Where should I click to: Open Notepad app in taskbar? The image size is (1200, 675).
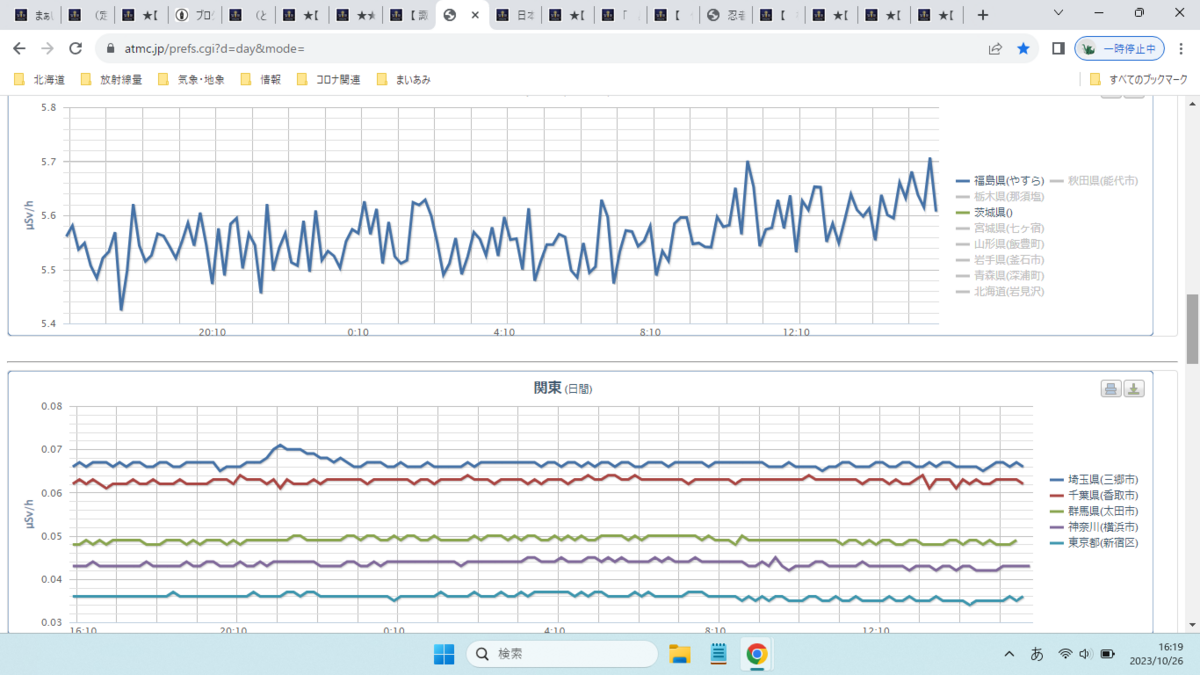tap(718, 654)
